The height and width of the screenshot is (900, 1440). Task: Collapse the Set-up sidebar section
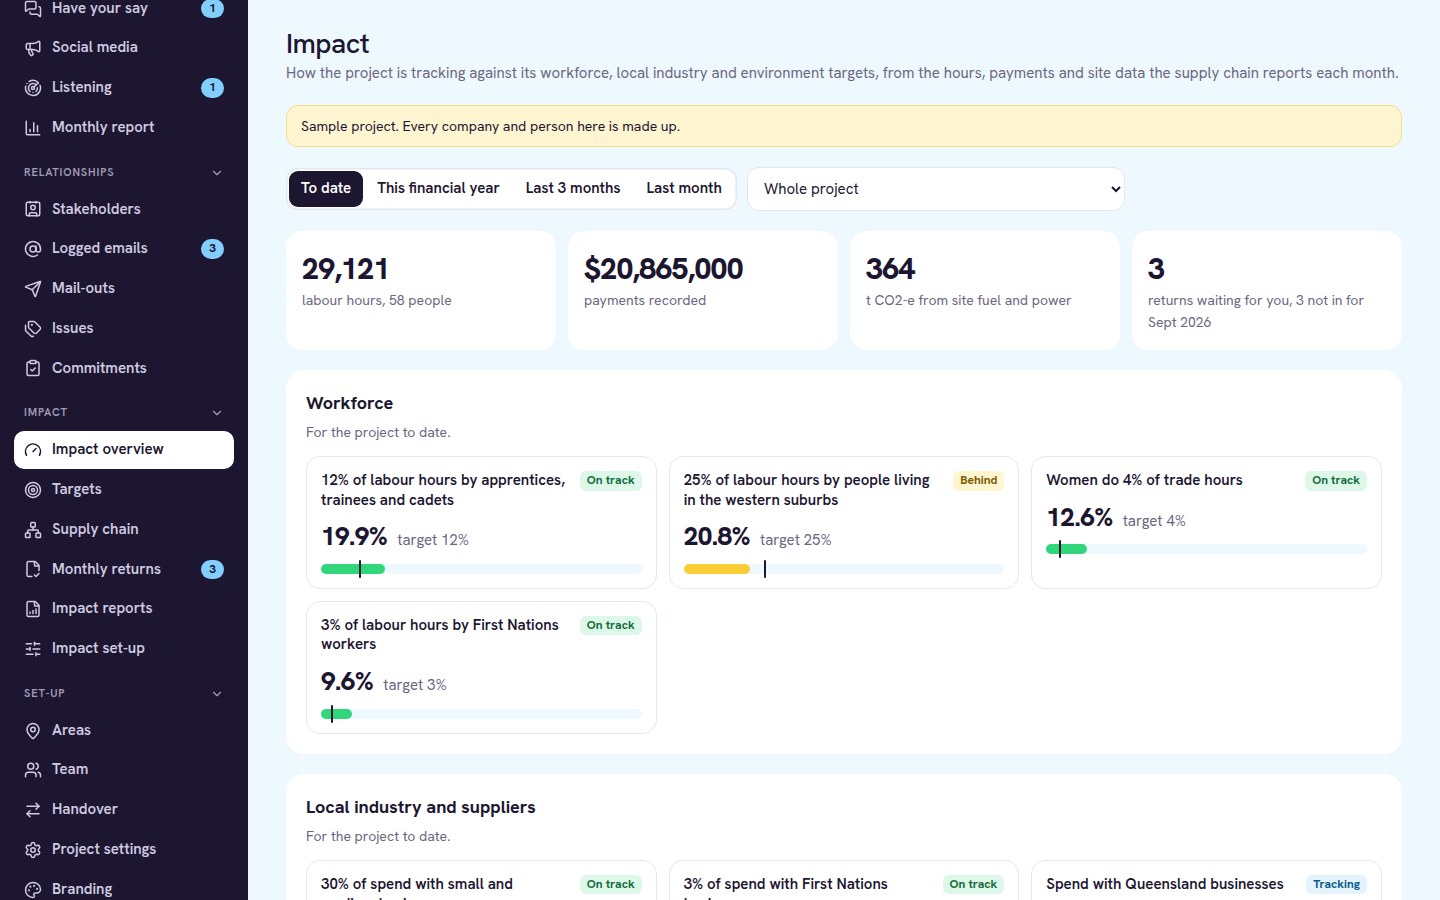coord(217,694)
